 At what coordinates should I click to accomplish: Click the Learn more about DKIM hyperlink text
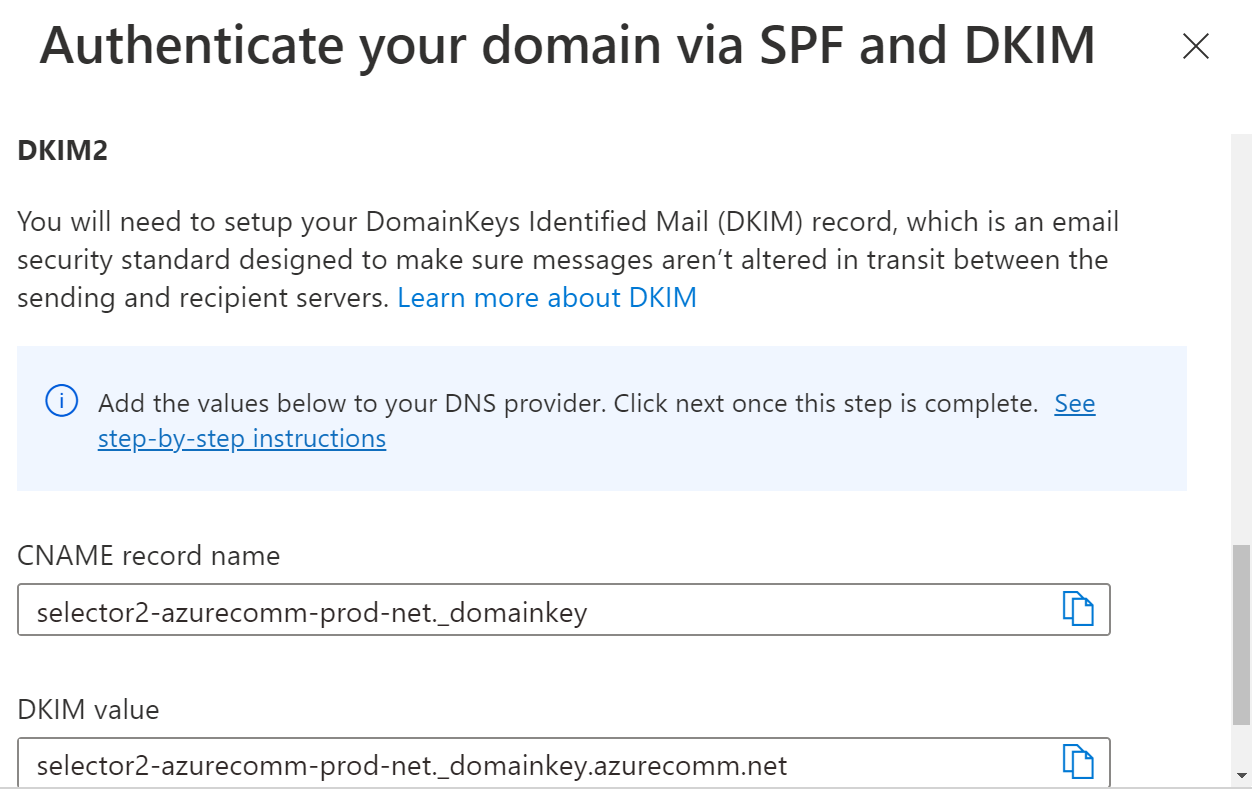coord(547,297)
